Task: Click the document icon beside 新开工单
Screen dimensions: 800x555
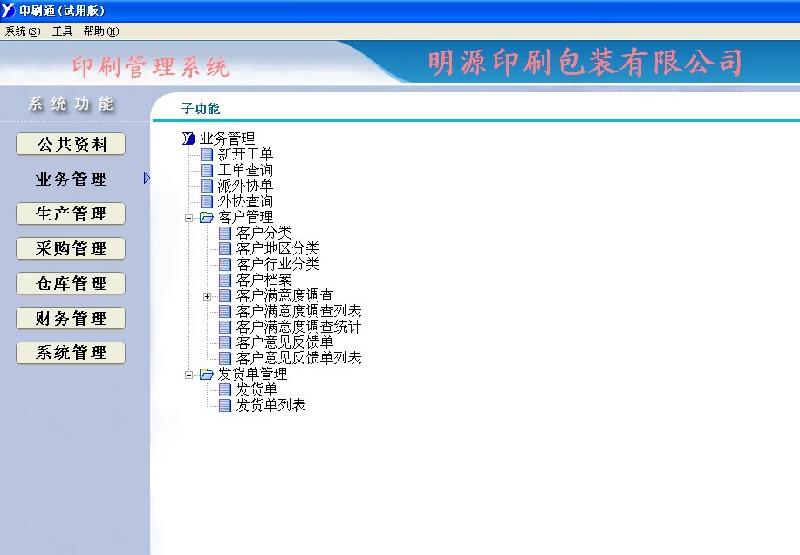Action: (x=207, y=154)
